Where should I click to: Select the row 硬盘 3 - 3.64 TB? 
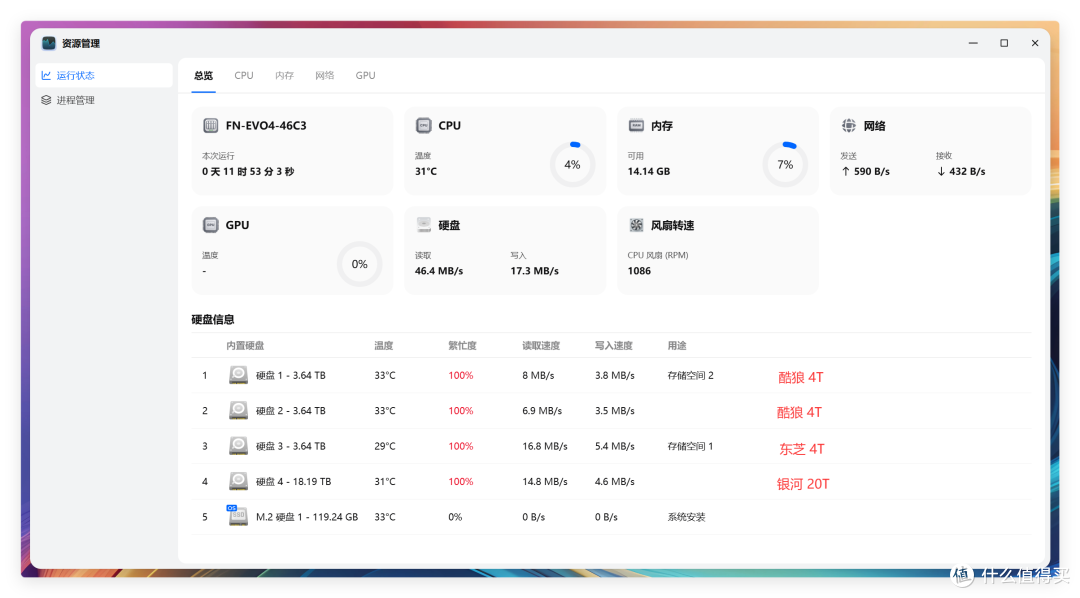(x=611, y=446)
